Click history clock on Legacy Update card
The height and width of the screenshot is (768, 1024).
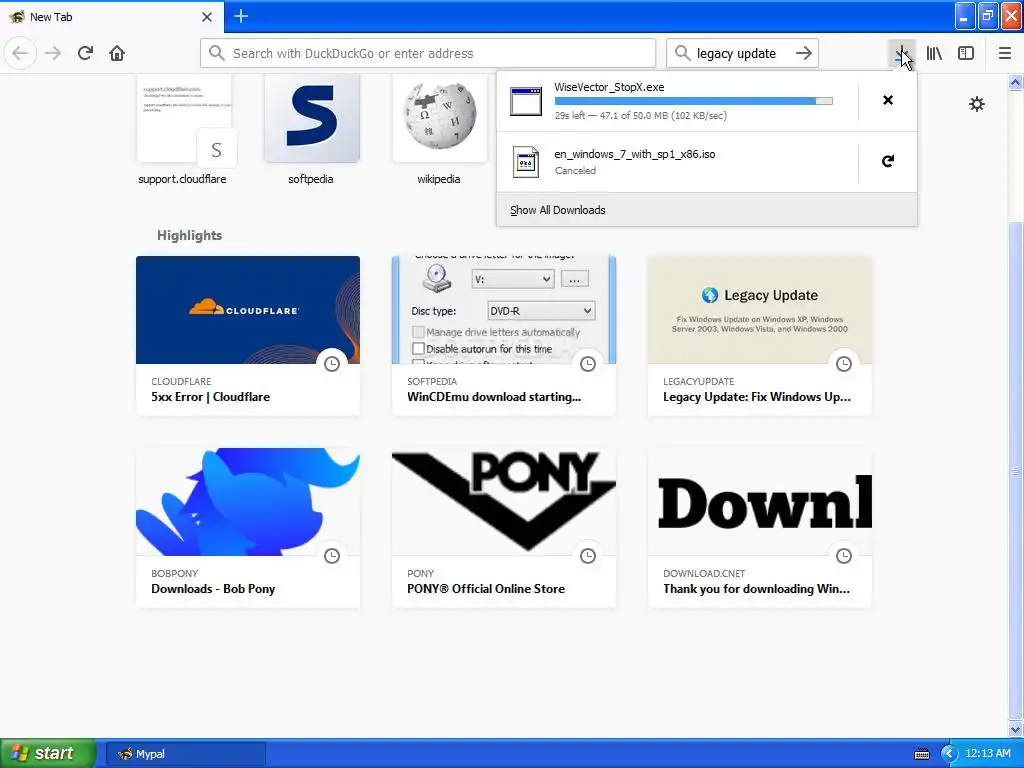pos(844,364)
